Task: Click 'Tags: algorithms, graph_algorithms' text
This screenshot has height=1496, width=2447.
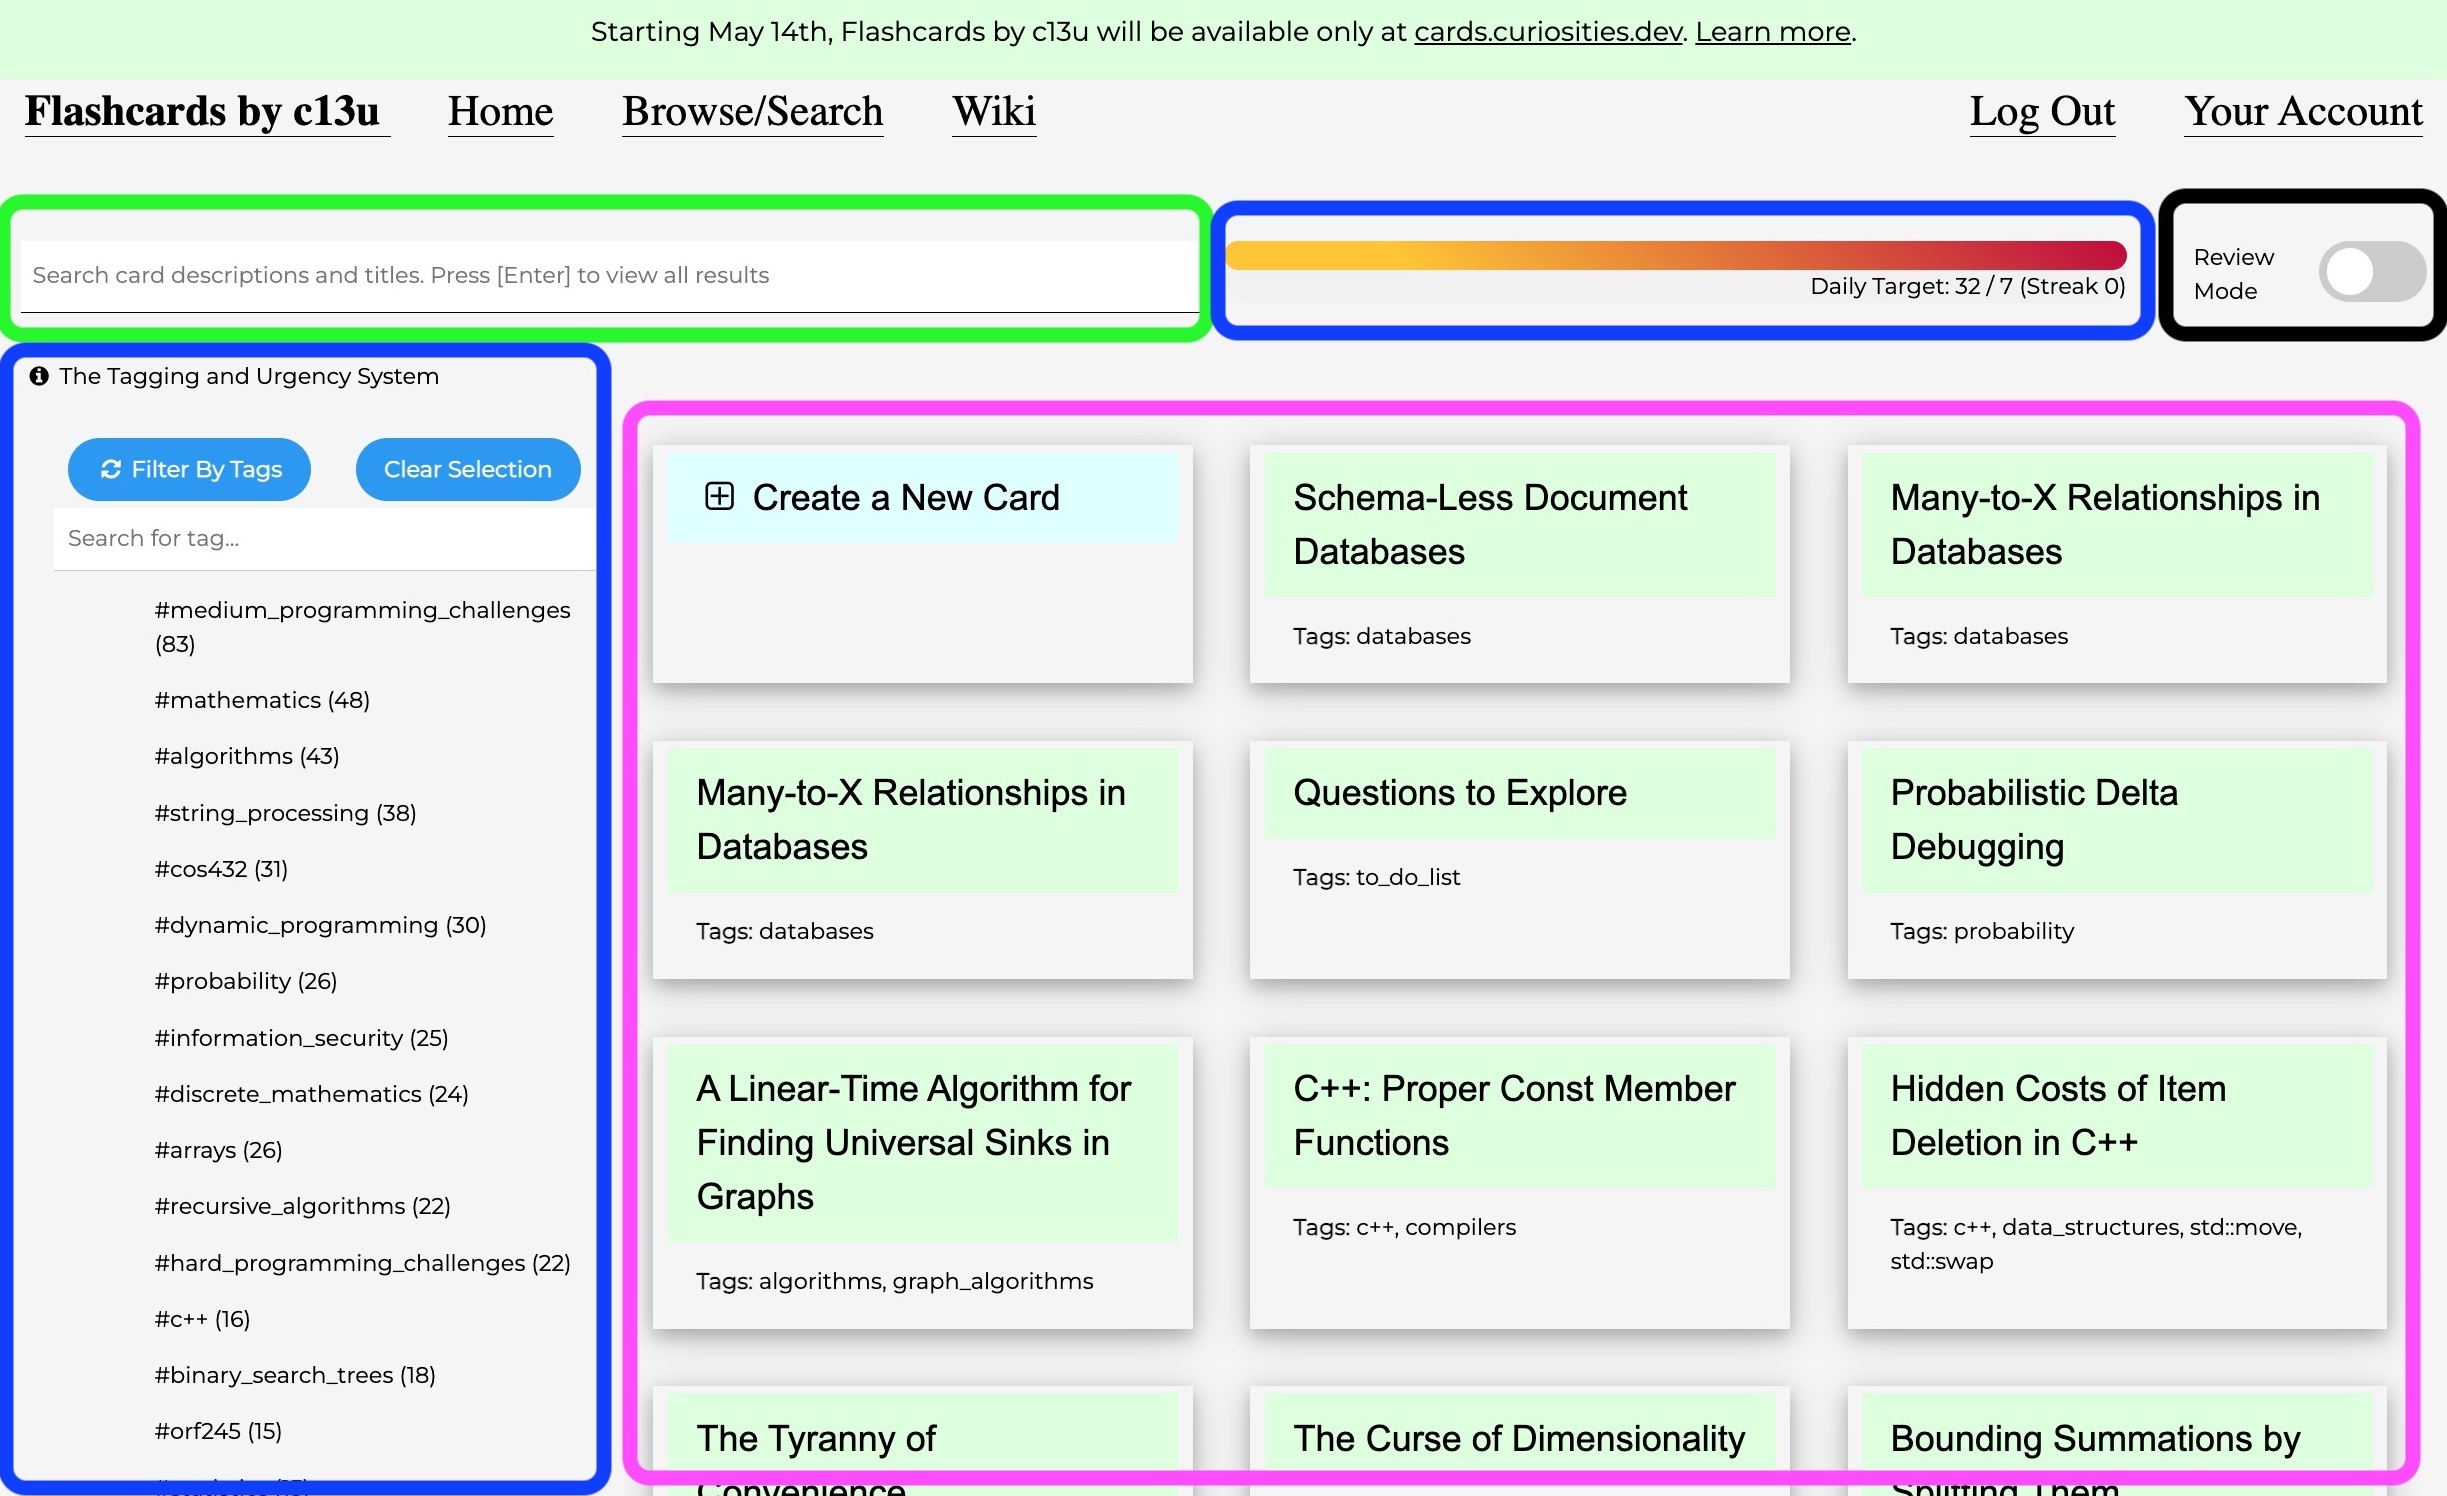Action: point(895,1281)
